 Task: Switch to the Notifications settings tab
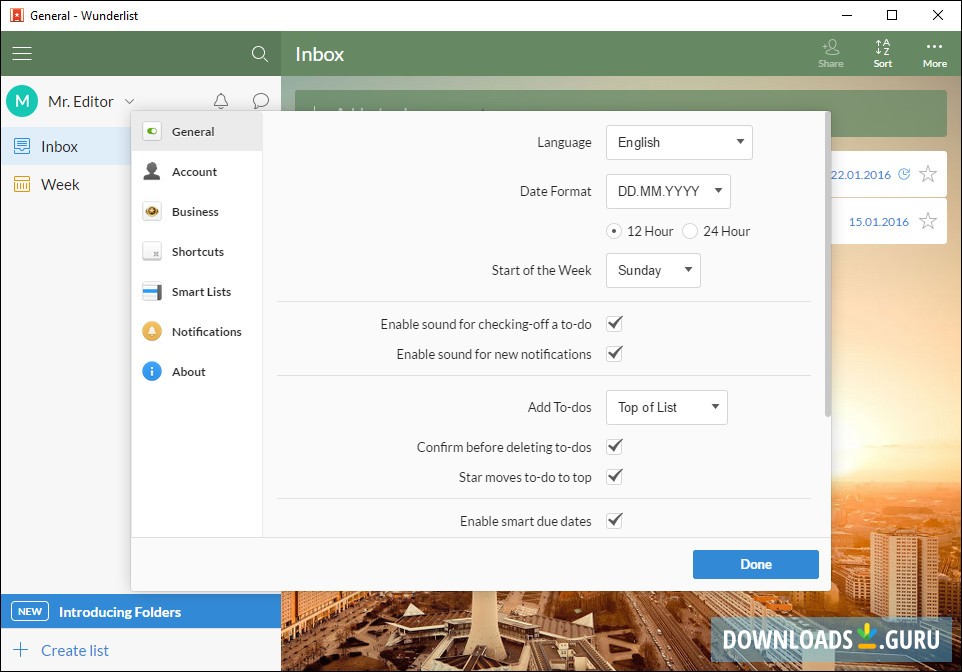tap(197, 331)
